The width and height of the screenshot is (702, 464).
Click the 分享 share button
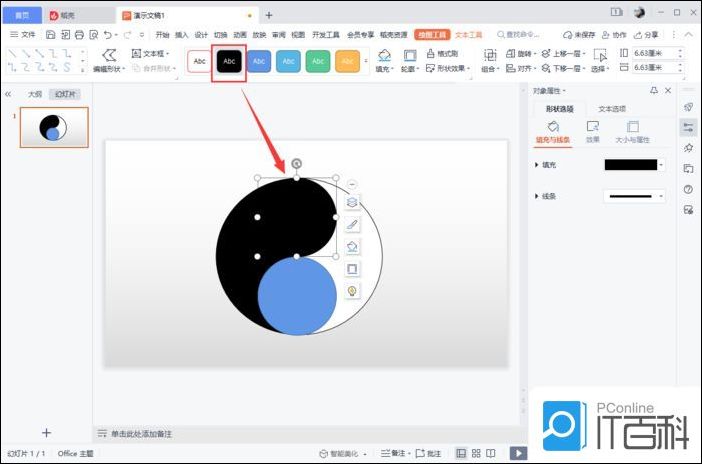tap(647, 34)
